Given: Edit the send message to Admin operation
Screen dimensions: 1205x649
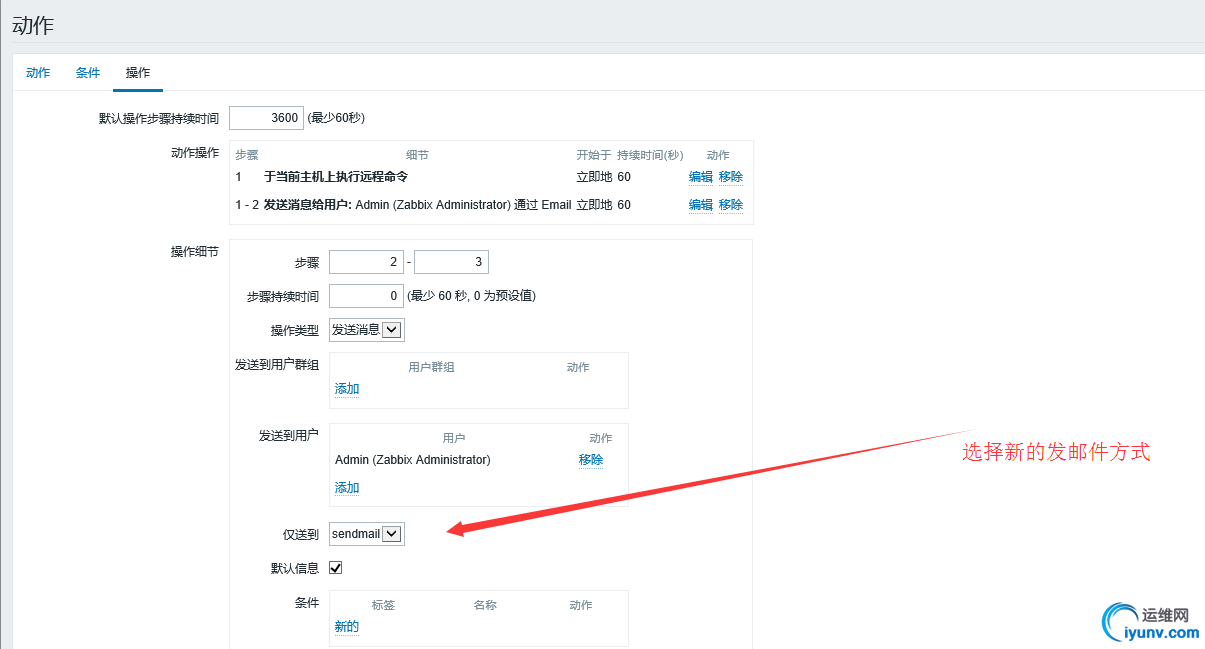Looking at the screenshot, I should [x=700, y=205].
